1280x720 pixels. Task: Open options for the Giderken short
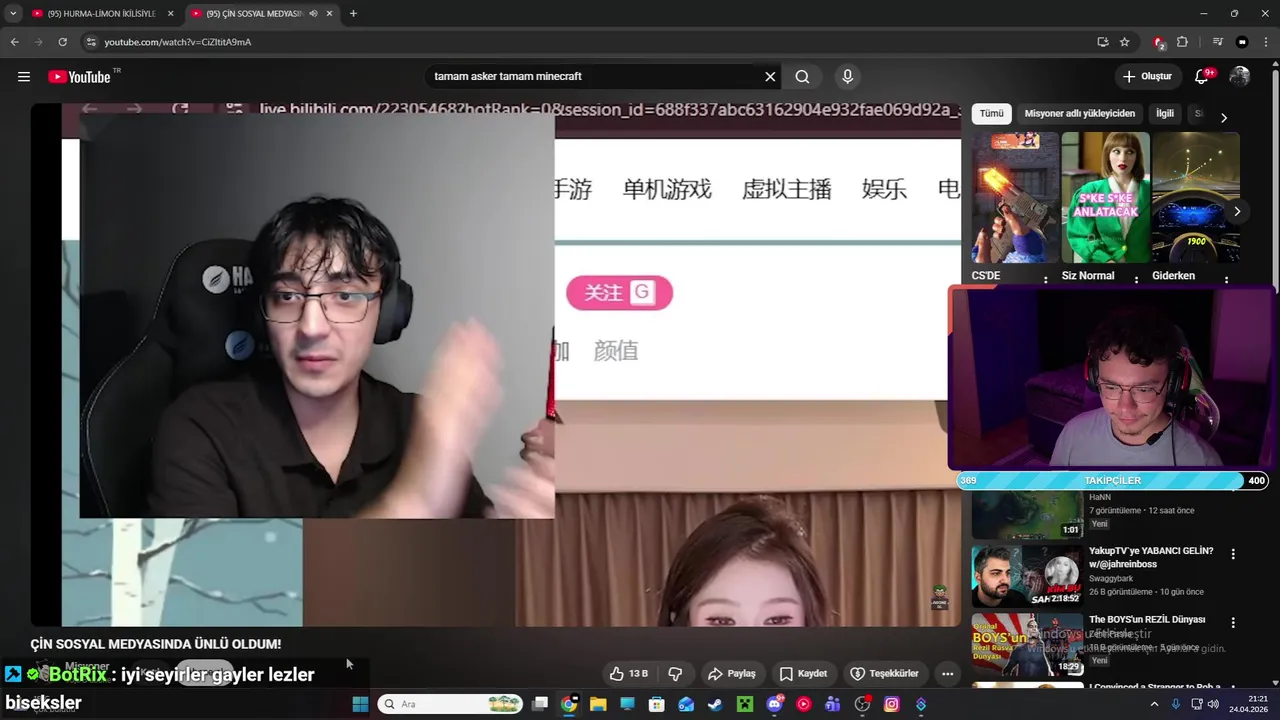point(1227,278)
